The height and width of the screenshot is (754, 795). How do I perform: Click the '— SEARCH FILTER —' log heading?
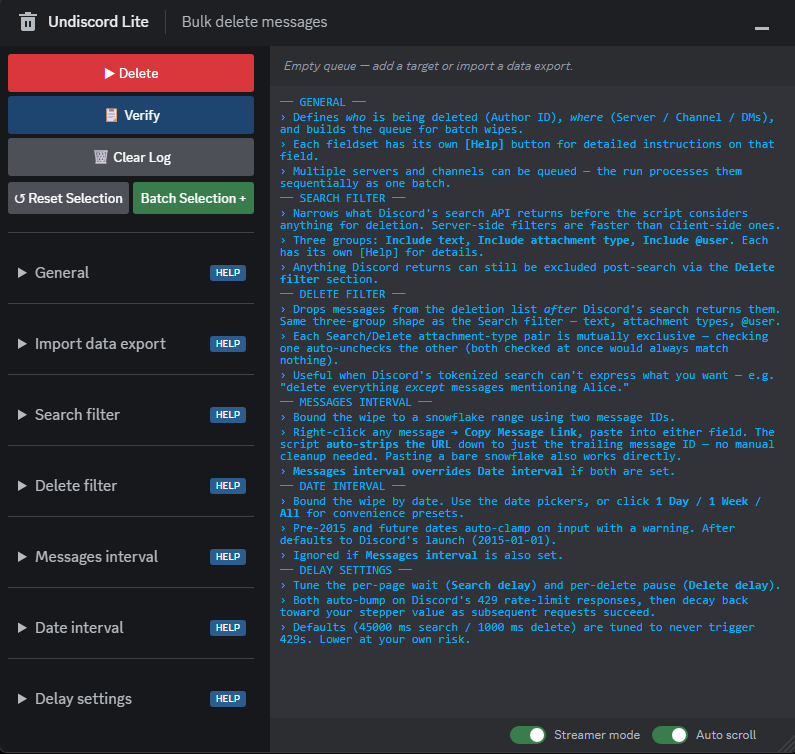click(342, 198)
